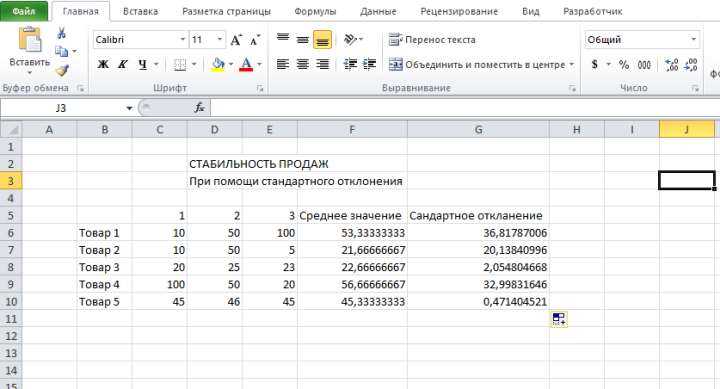The width and height of the screenshot is (720, 389).
Task: Click the insert function fx button
Action: pos(199,108)
